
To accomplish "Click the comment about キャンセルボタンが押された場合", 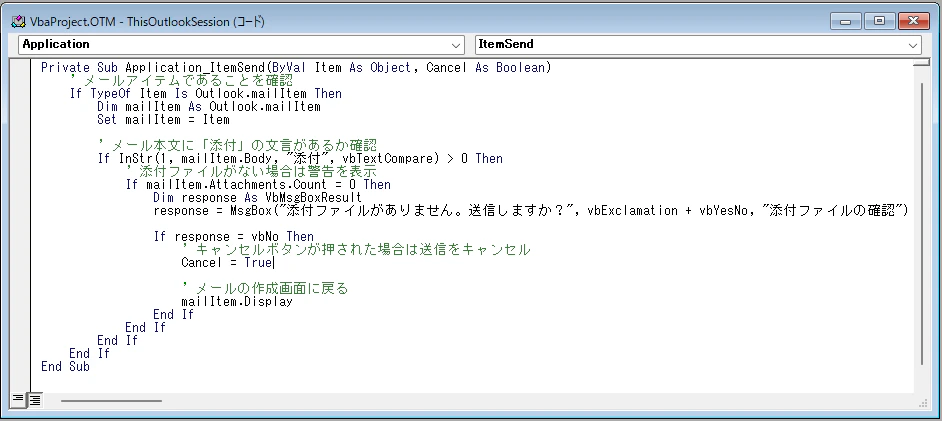I will point(356,250).
